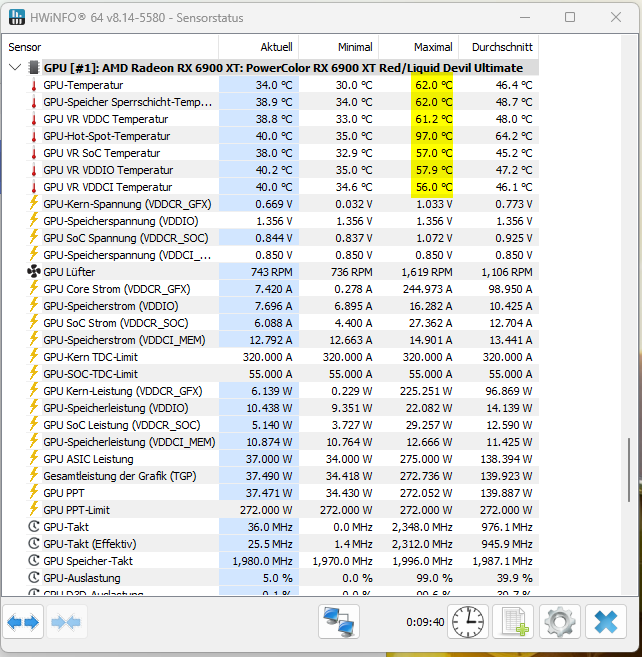Select the GPU PPT row label
Screen dimensions: 642x657
pyautogui.click(x=64, y=493)
